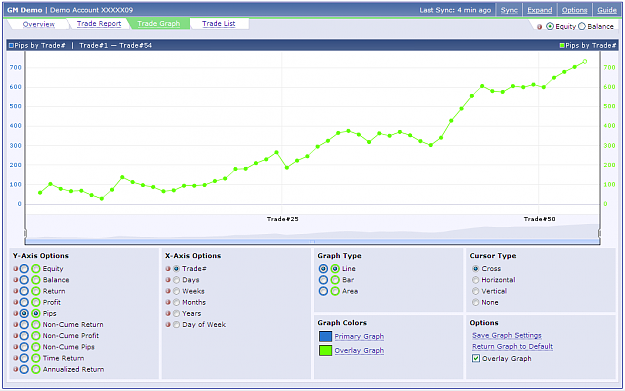The height and width of the screenshot is (391, 625).
Task: Click the red info dot beside Day of Week
Action: 168,324
